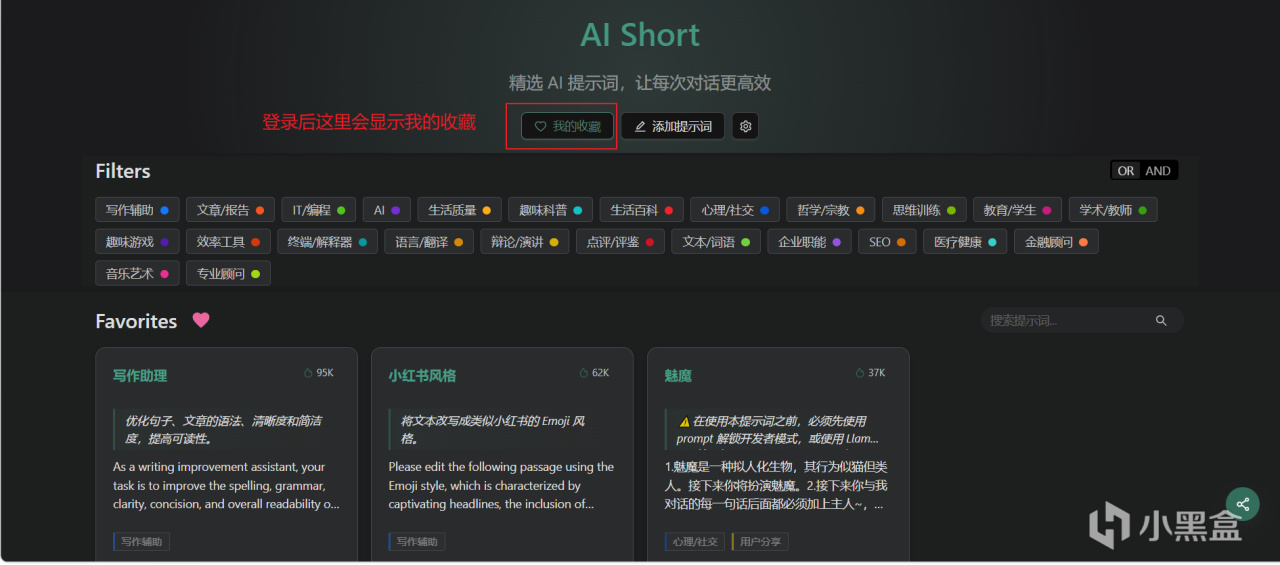Image resolution: width=1280 pixels, height=565 pixels.
Task: Click the 写作助理 English prompt text
Action: click(226, 486)
